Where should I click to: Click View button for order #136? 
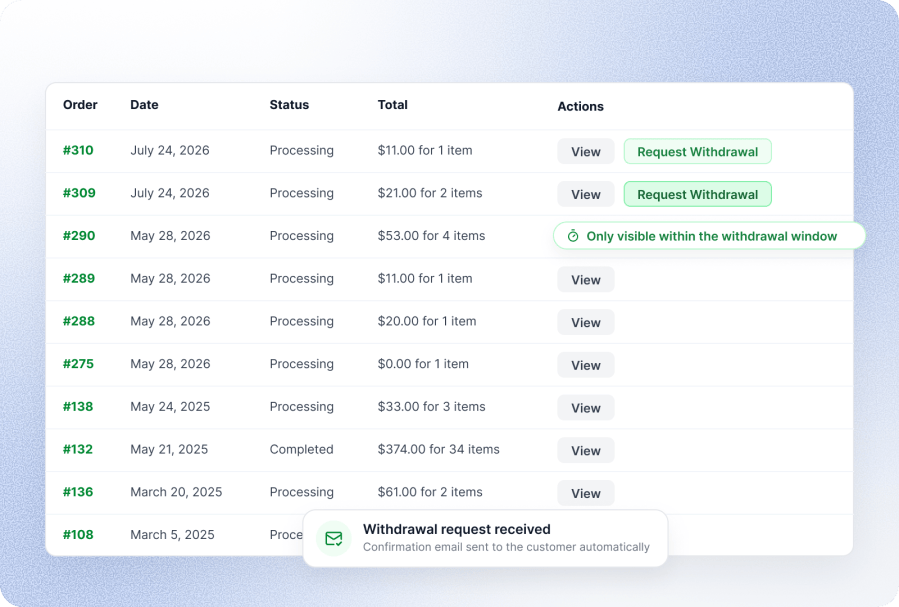(586, 494)
